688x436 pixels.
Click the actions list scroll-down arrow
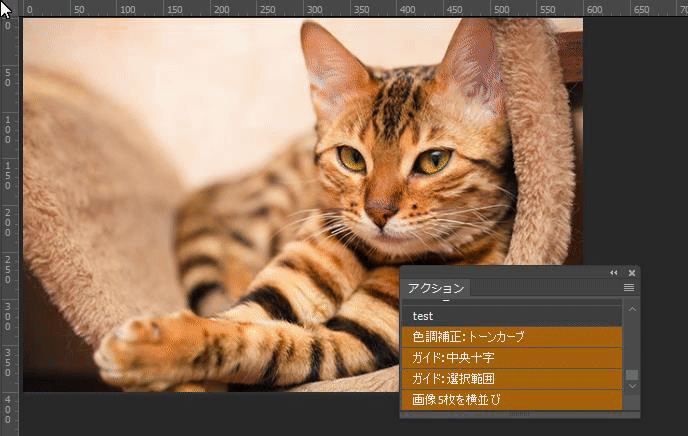[x=632, y=386]
